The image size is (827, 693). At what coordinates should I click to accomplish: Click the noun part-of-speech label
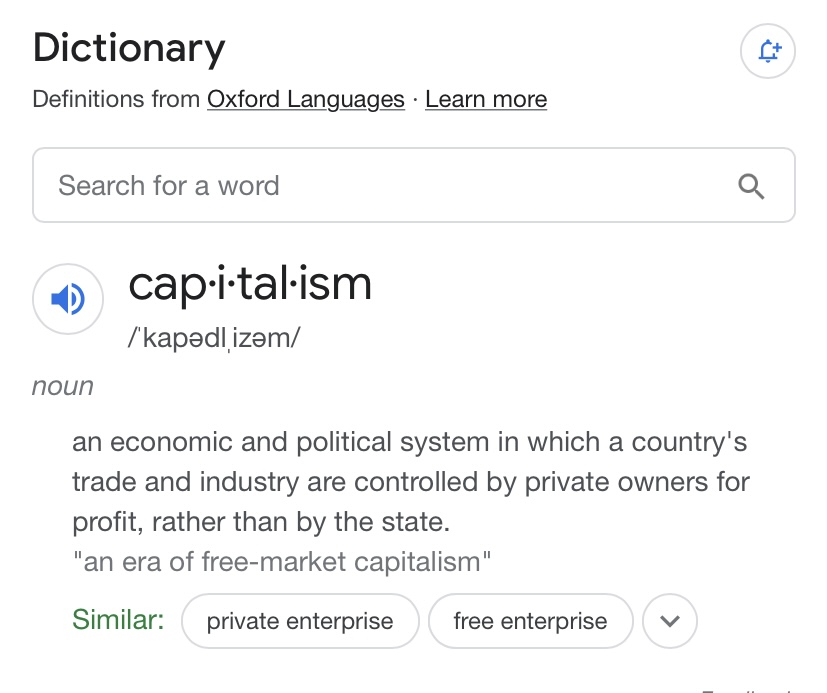[x=63, y=387]
